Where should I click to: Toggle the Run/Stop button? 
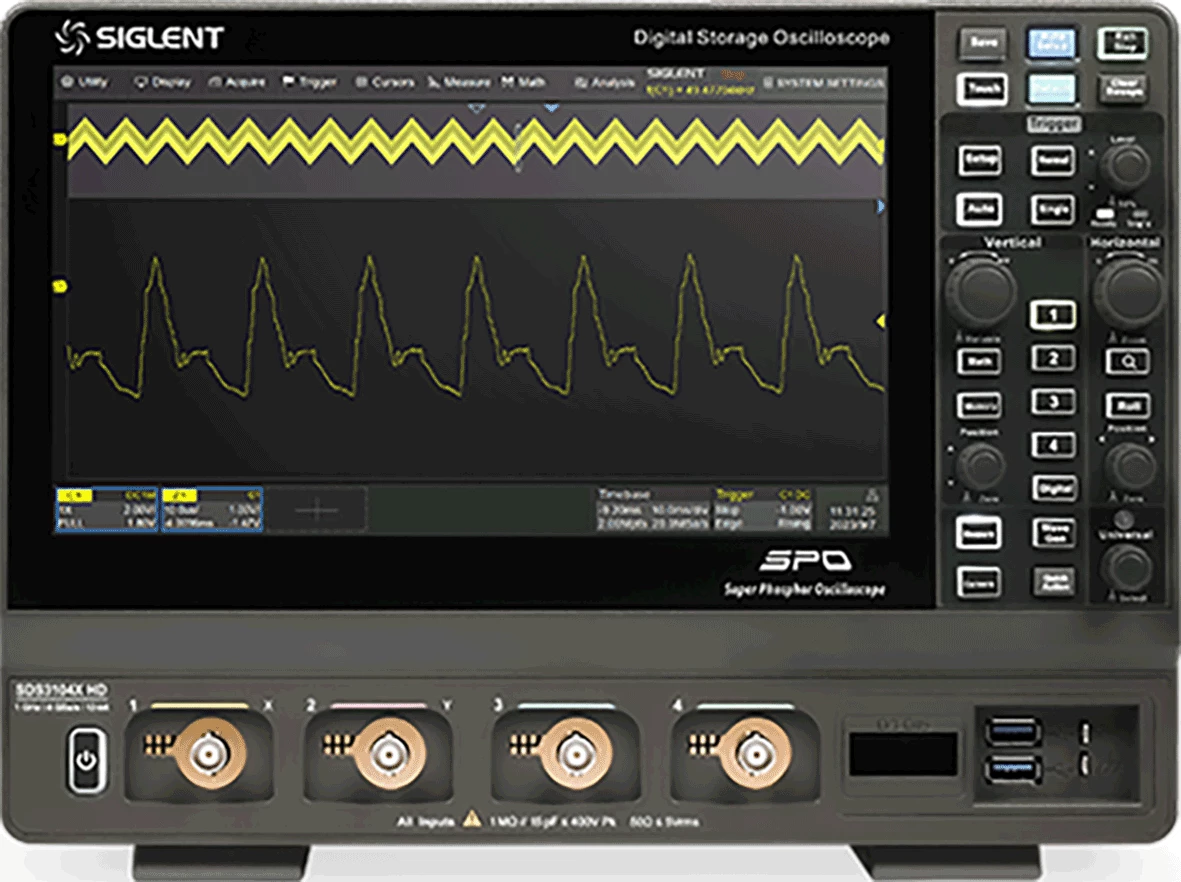tap(1123, 43)
